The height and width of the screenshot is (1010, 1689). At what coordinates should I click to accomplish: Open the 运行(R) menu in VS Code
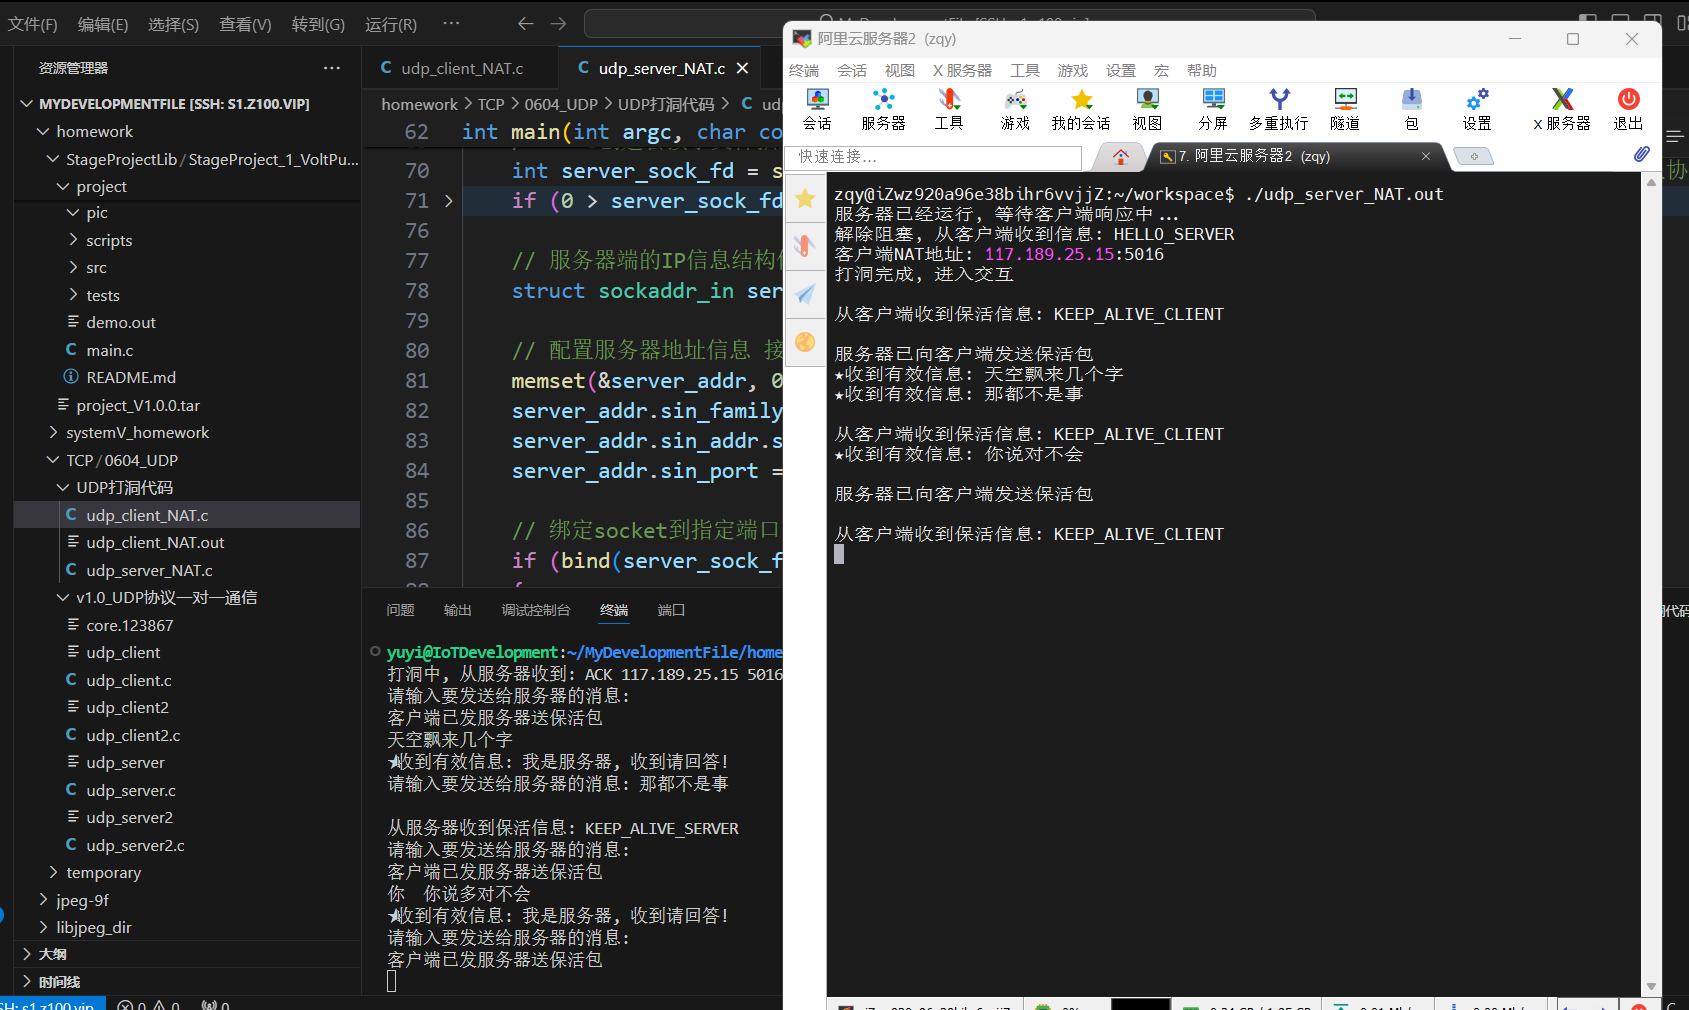pyautogui.click(x=391, y=24)
